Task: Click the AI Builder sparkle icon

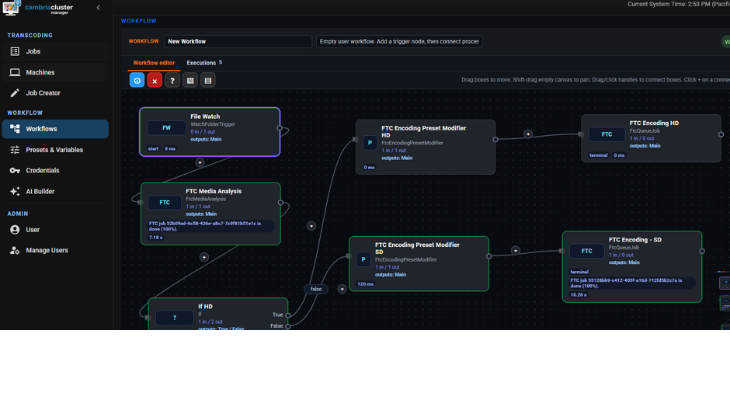Action: pyautogui.click(x=15, y=191)
